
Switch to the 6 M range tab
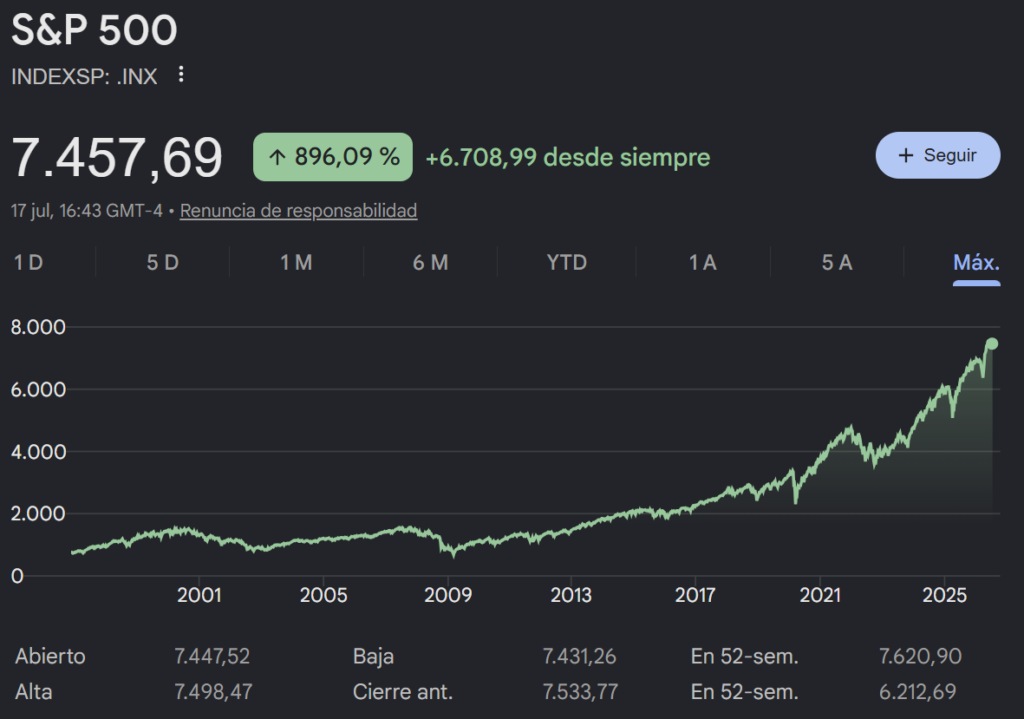(x=431, y=263)
